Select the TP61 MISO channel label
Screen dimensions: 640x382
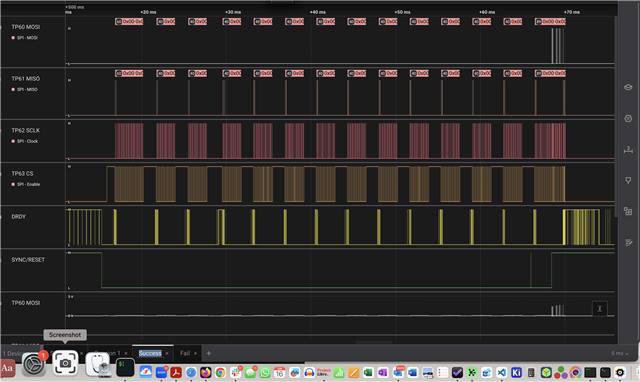(25, 78)
